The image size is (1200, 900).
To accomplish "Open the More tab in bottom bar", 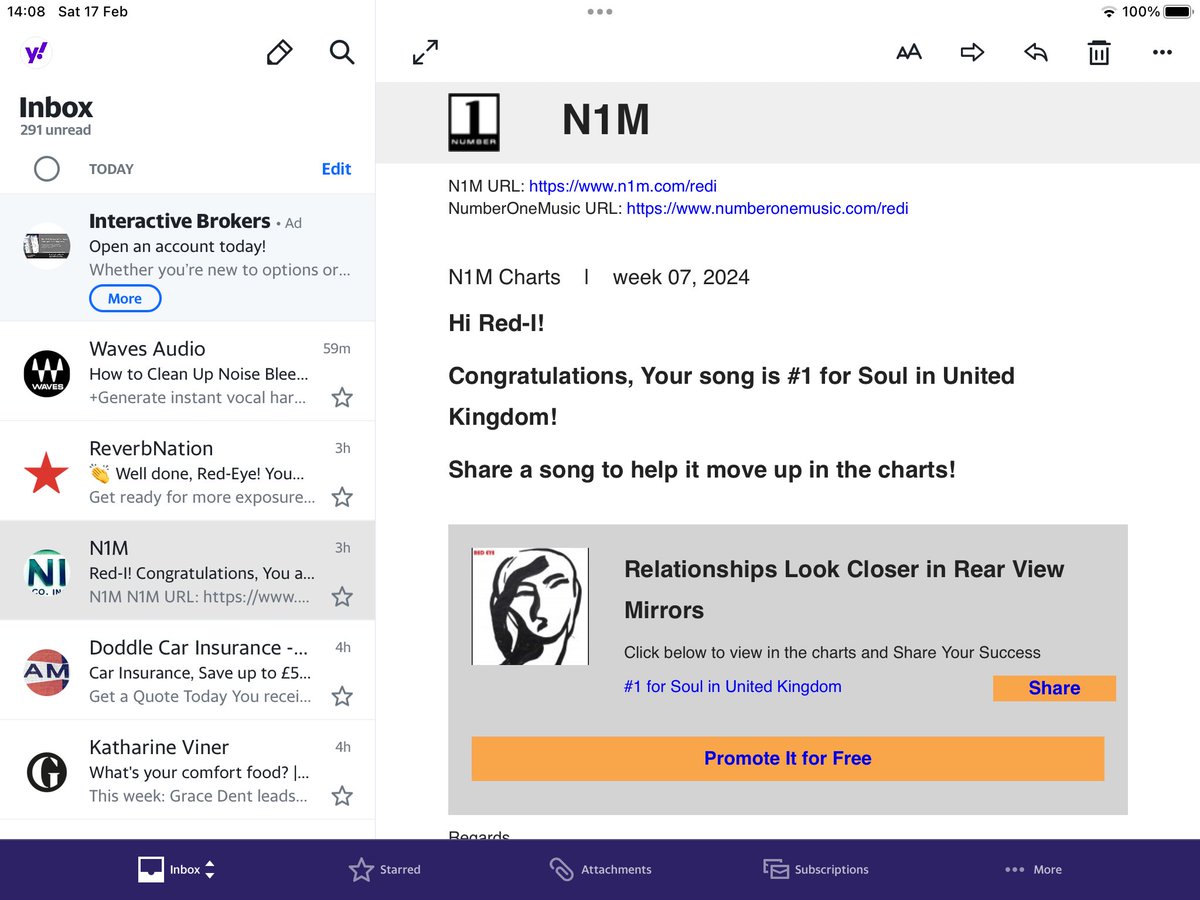I will coord(1033,869).
